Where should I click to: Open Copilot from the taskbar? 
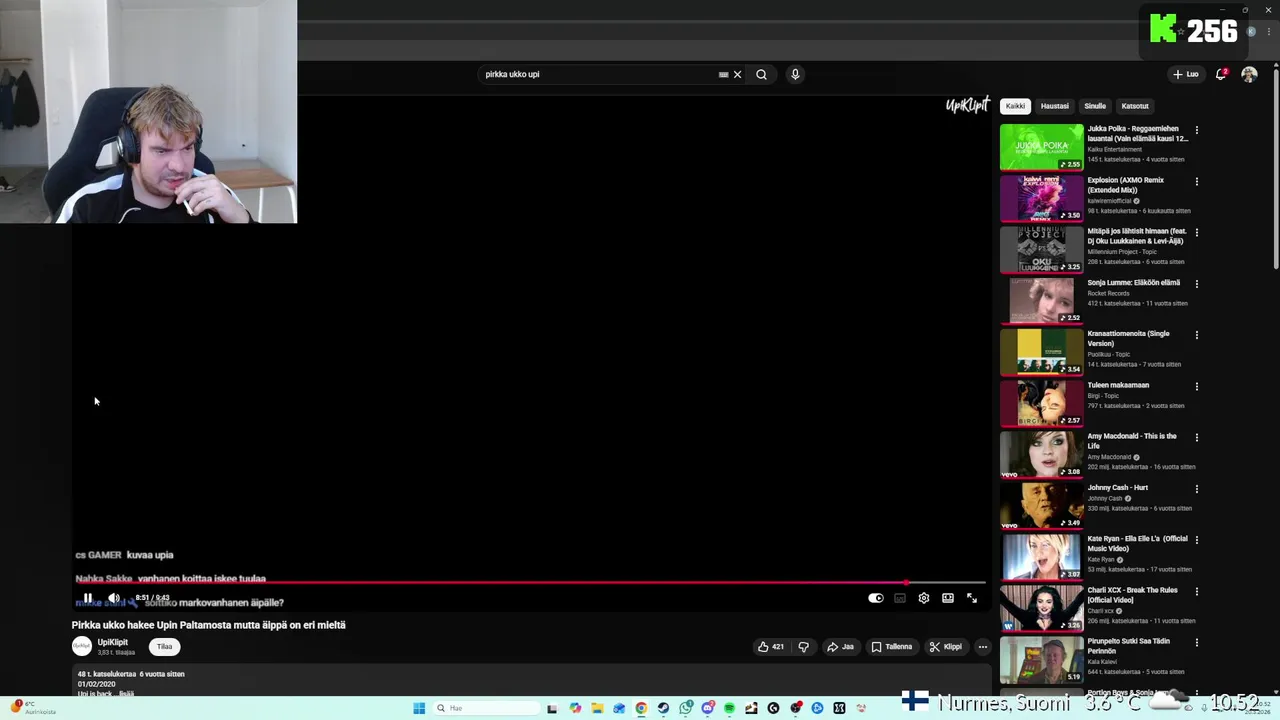click(x=575, y=708)
